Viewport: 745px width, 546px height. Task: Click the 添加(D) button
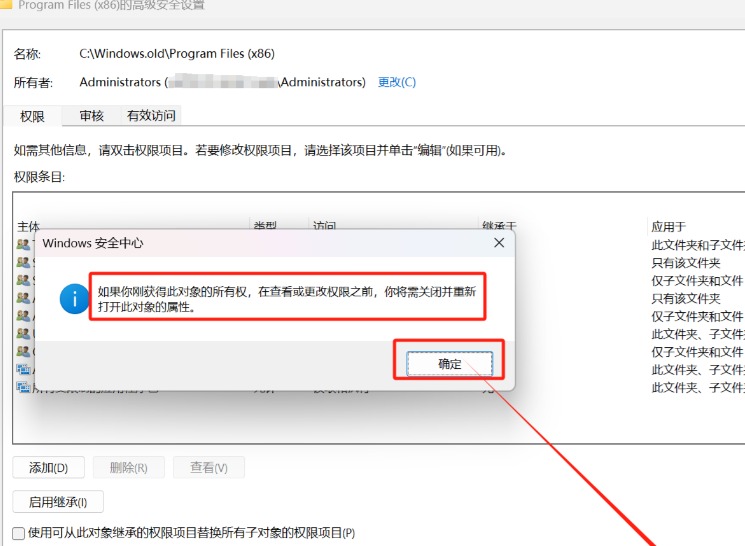tap(48, 468)
